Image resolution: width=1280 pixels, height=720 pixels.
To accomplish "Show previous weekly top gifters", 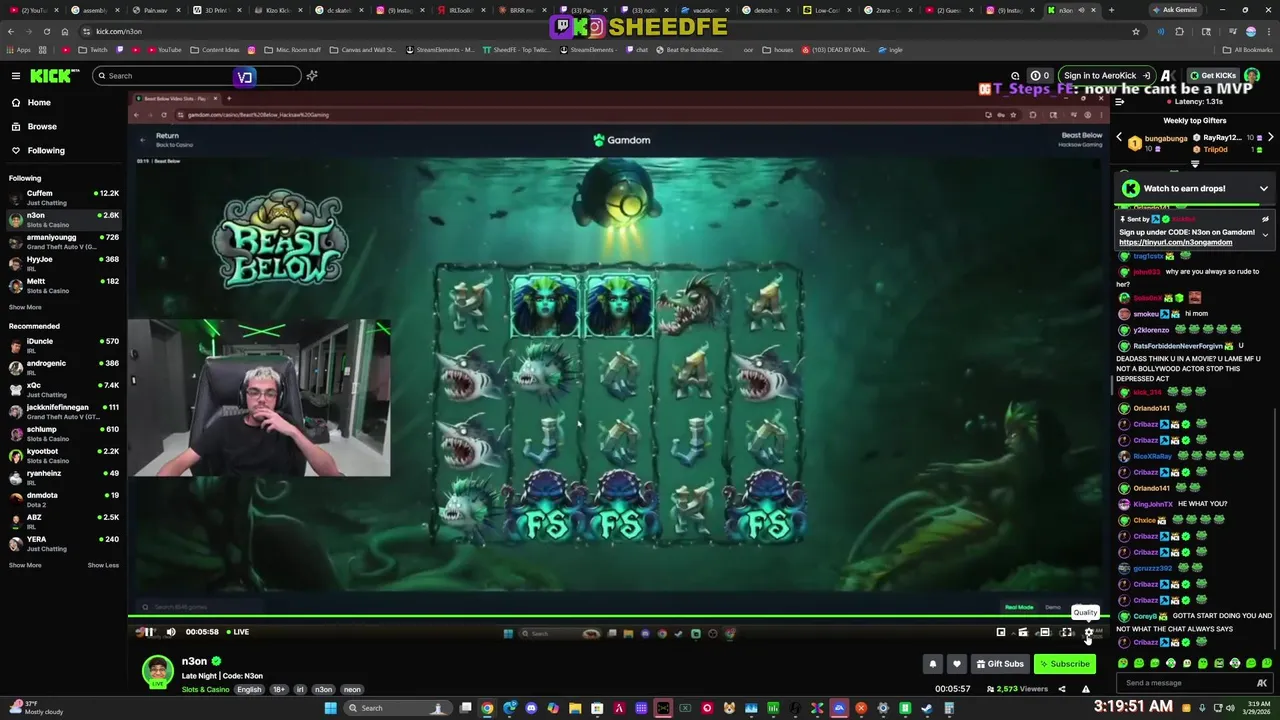I will click(1119, 138).
